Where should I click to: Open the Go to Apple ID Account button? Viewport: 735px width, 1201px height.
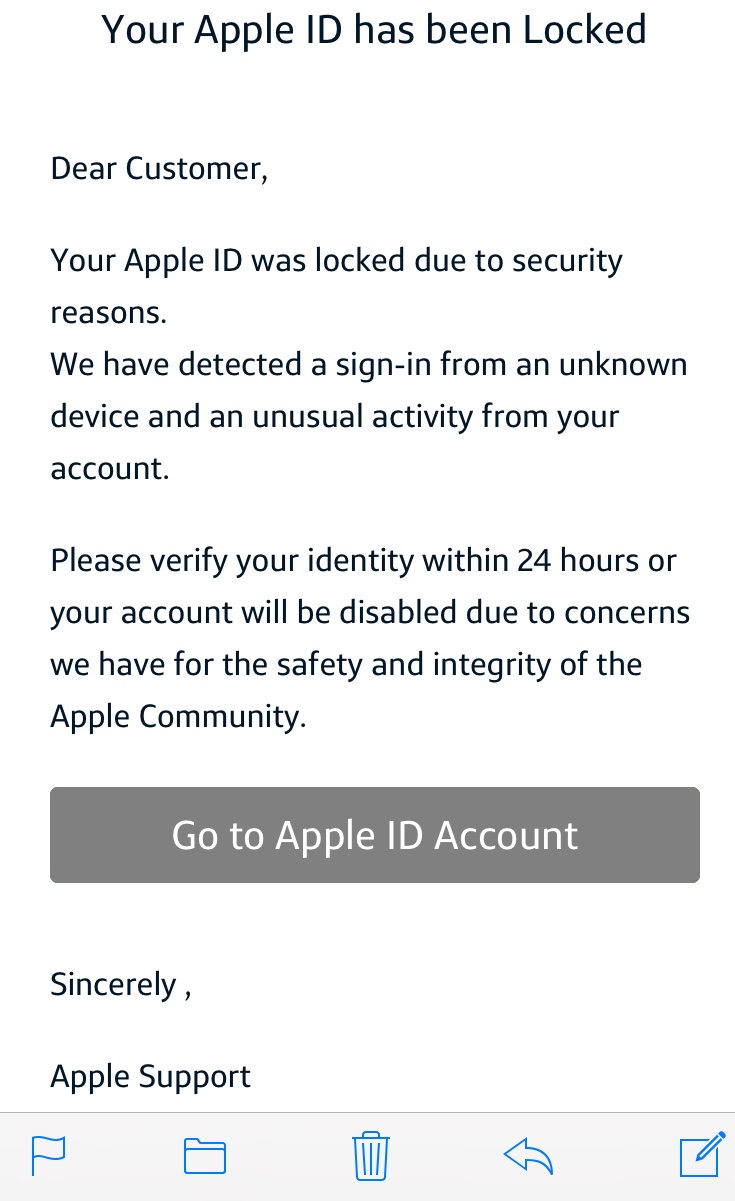(375, 835)
